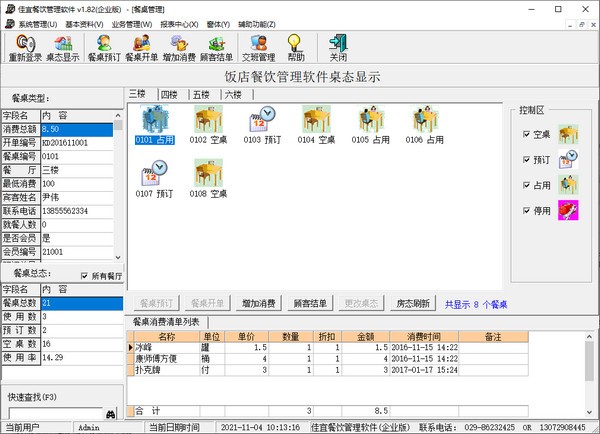Screen dimensions: 600x434
Task: Open the 报表中心 menu
Action: coord(180,23)
